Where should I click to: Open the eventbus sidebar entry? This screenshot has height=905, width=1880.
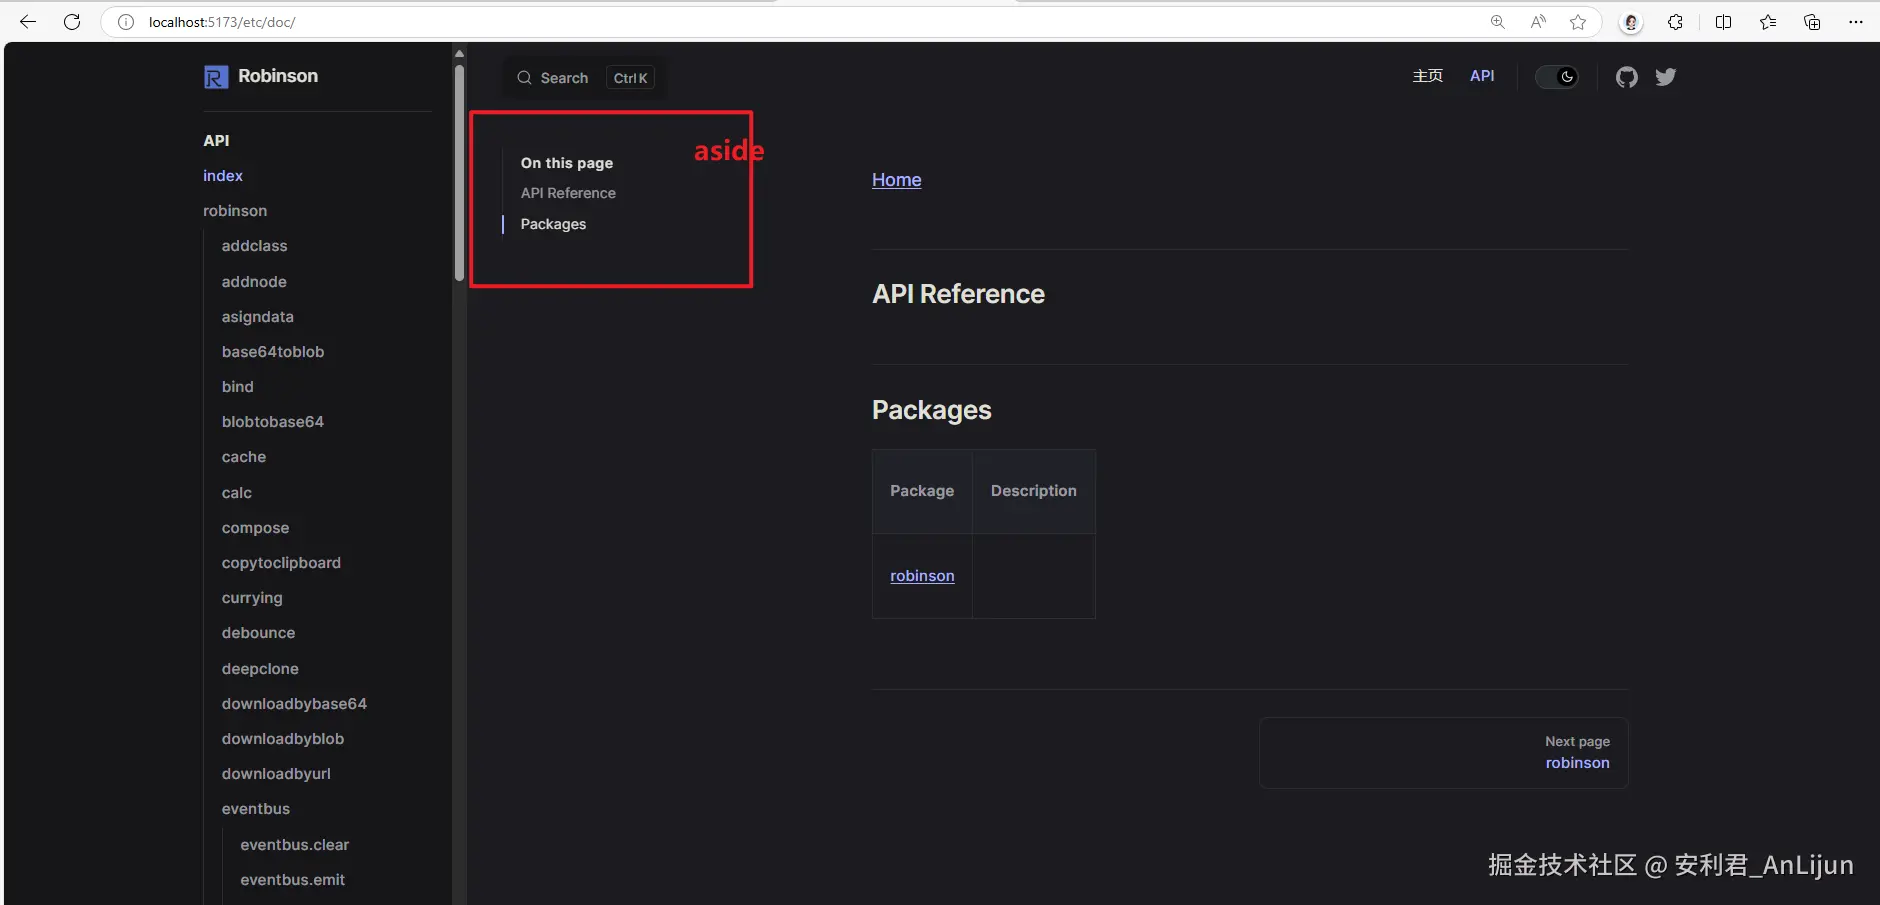click(x=256, y=809)
